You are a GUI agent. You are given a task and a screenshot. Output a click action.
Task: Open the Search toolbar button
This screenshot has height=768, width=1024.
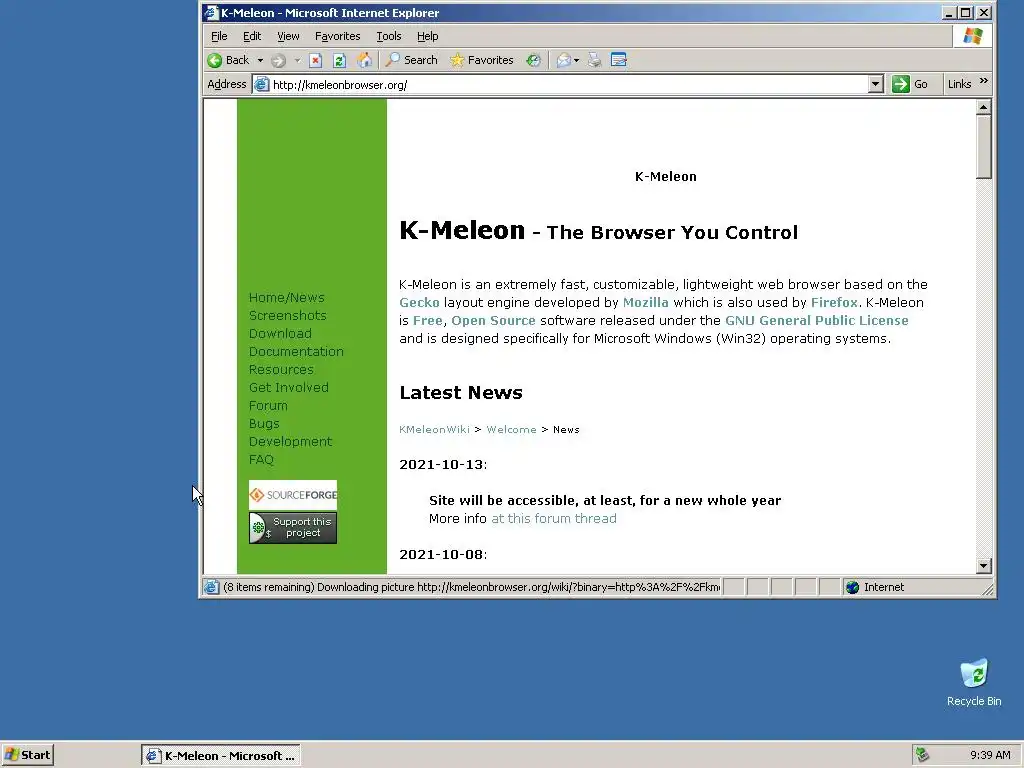pos(411,60)
